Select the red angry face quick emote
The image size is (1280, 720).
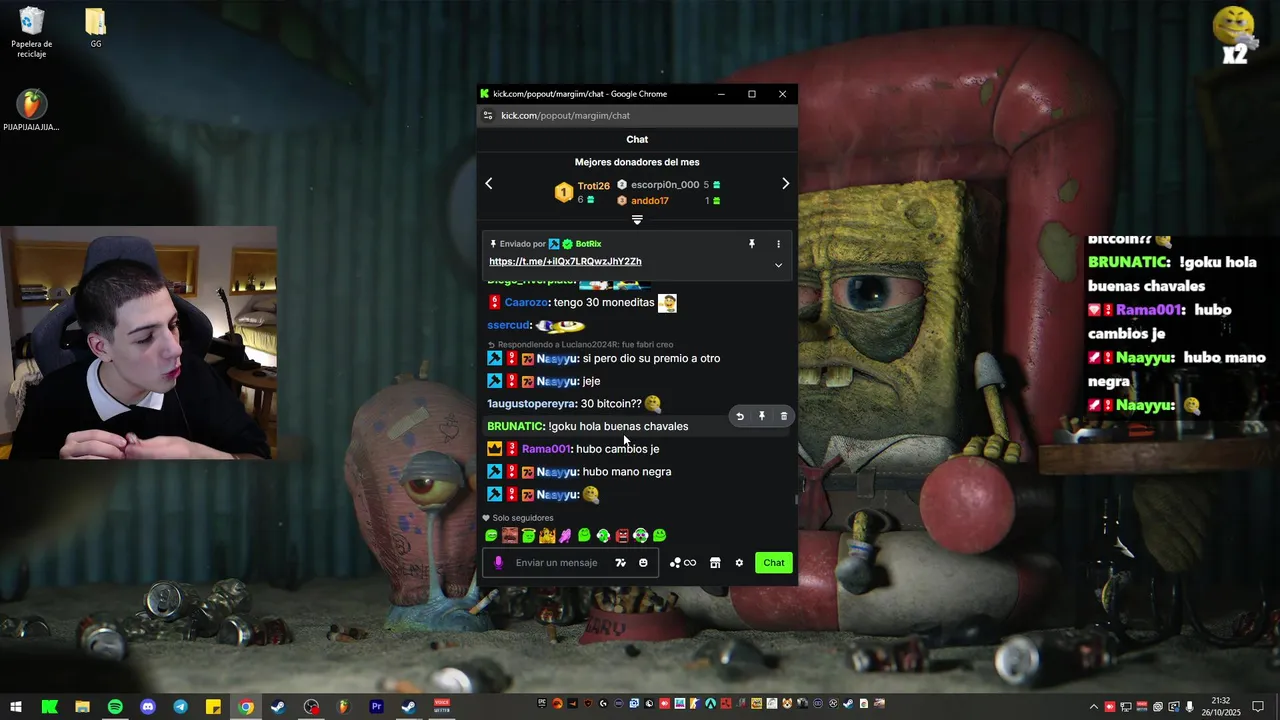[x=622, y=536]
